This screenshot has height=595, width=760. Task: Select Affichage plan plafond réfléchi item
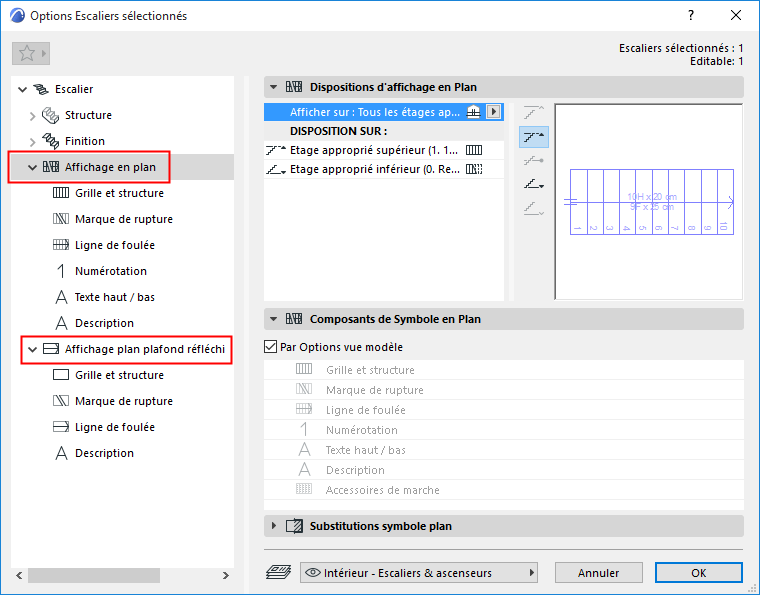coord(144,349)
